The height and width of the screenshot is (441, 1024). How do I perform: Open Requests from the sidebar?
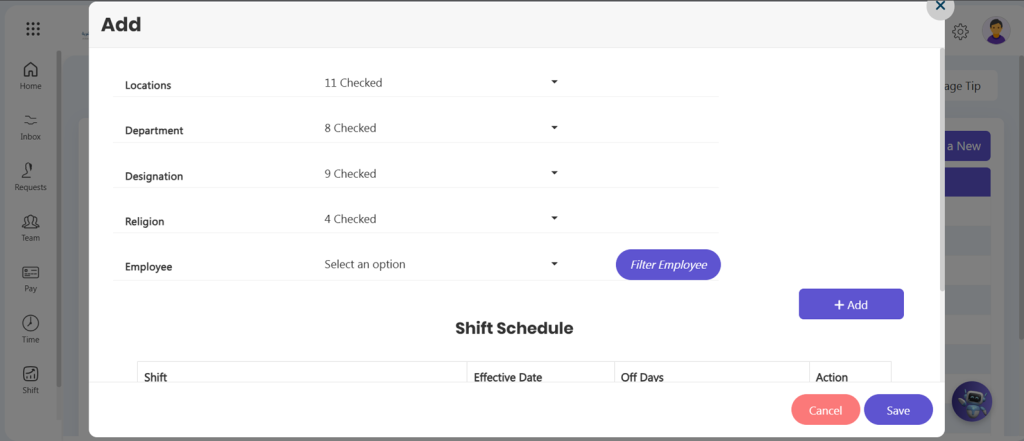coord(31,177)
